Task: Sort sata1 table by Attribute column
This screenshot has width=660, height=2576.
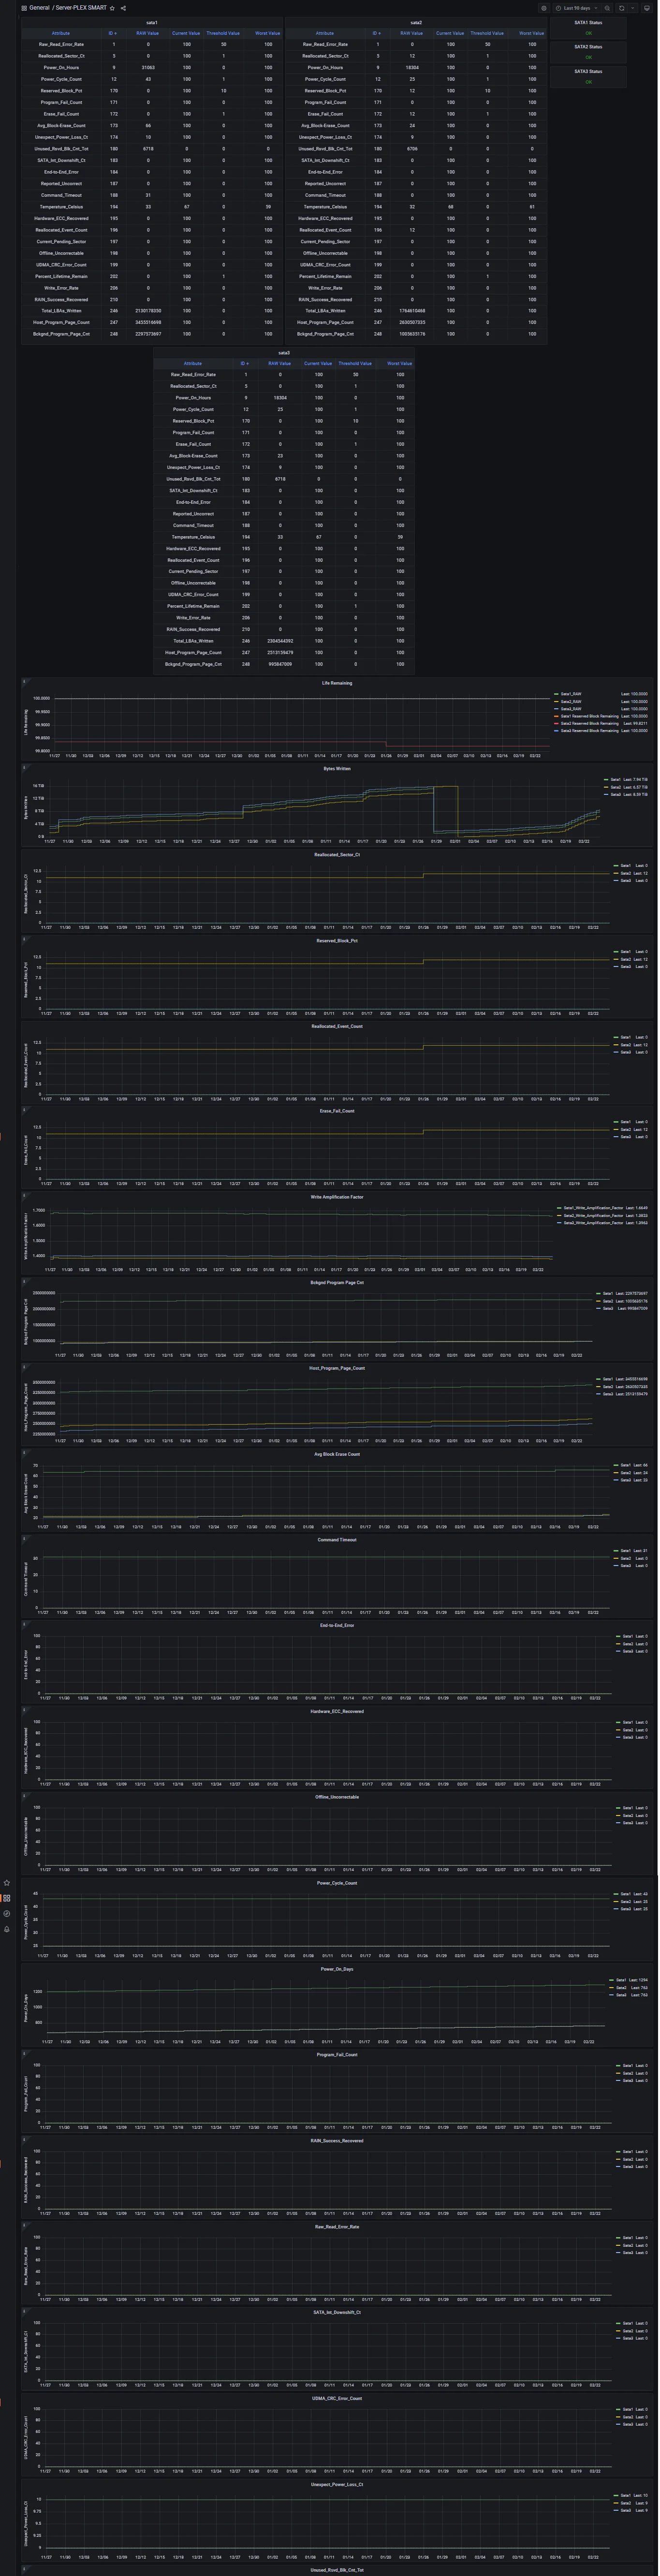Action: point(61,33)
